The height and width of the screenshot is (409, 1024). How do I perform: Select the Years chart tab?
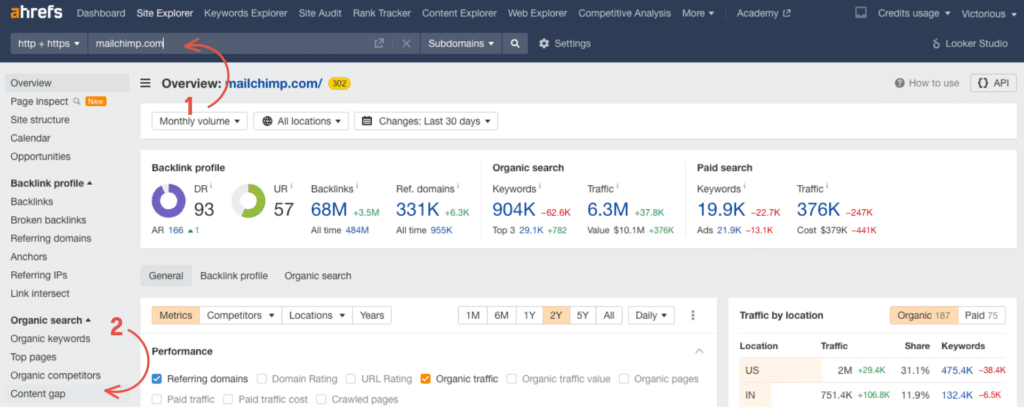[x=372, y=315]
